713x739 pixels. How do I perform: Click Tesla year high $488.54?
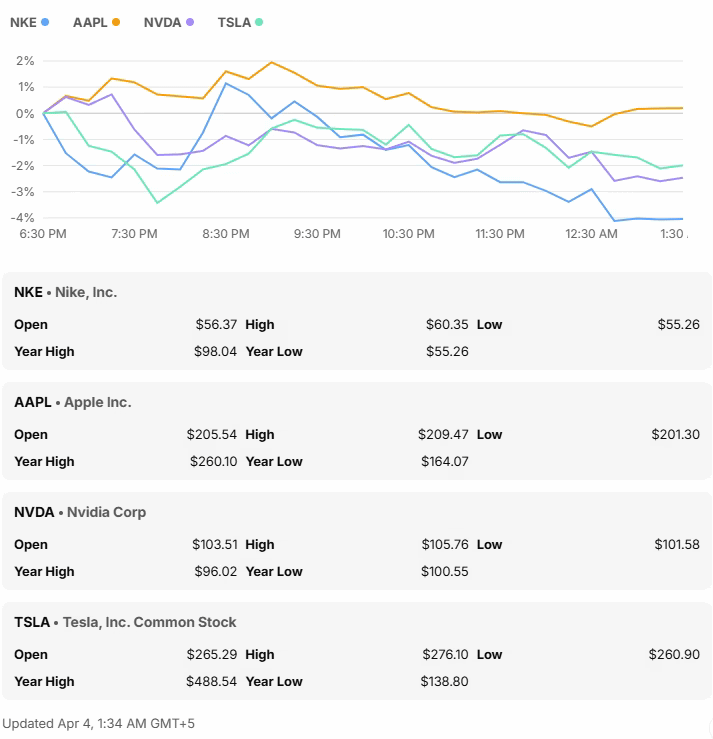coord(211,682)
